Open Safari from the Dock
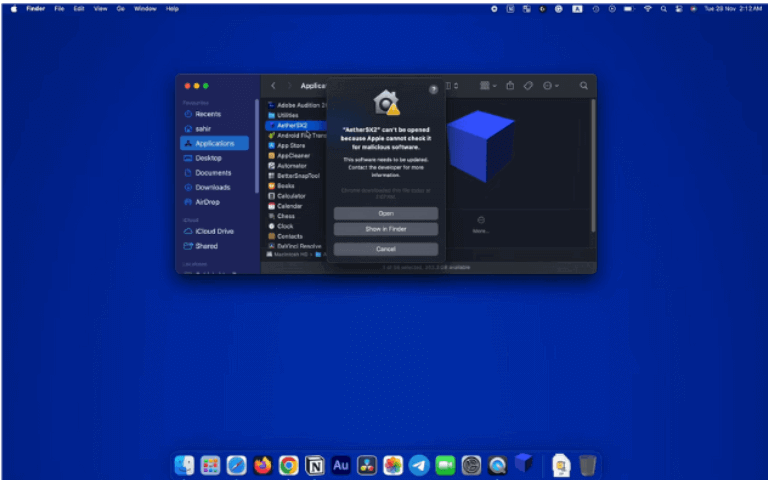 pos(237,465)
